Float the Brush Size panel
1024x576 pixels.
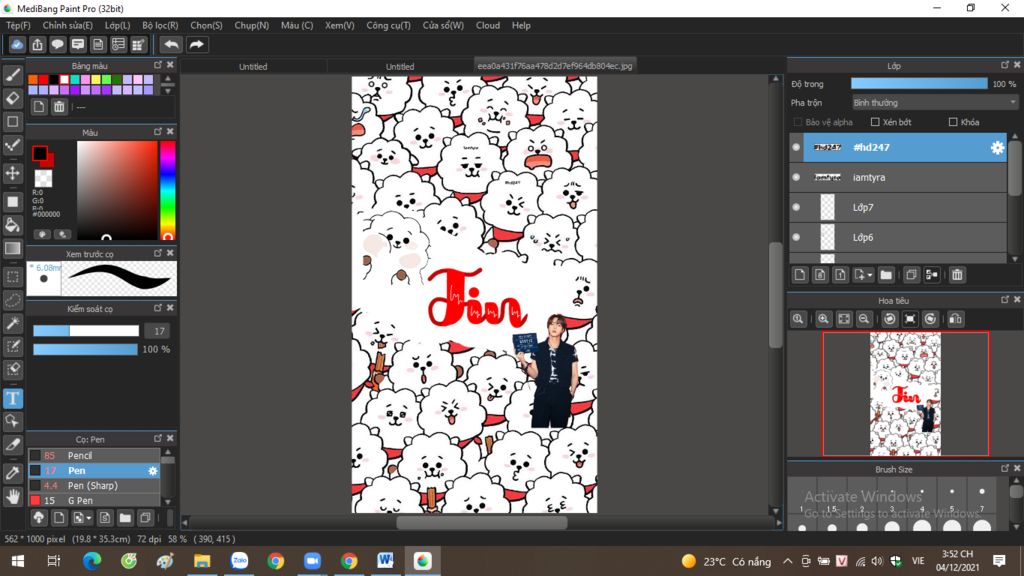1004,468
